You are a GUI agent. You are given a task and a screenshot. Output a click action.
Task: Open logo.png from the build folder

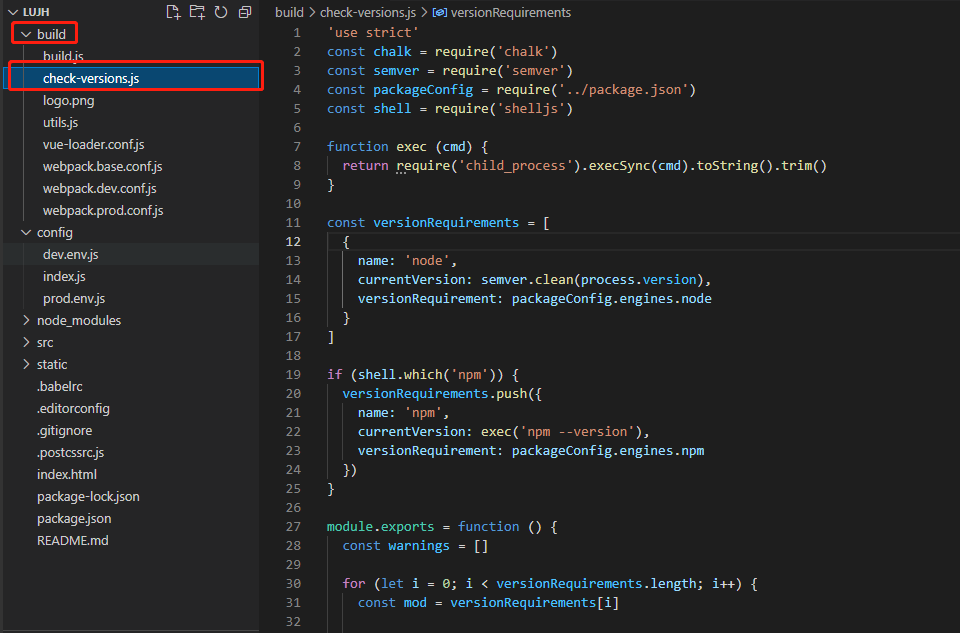tap(69, 100)
